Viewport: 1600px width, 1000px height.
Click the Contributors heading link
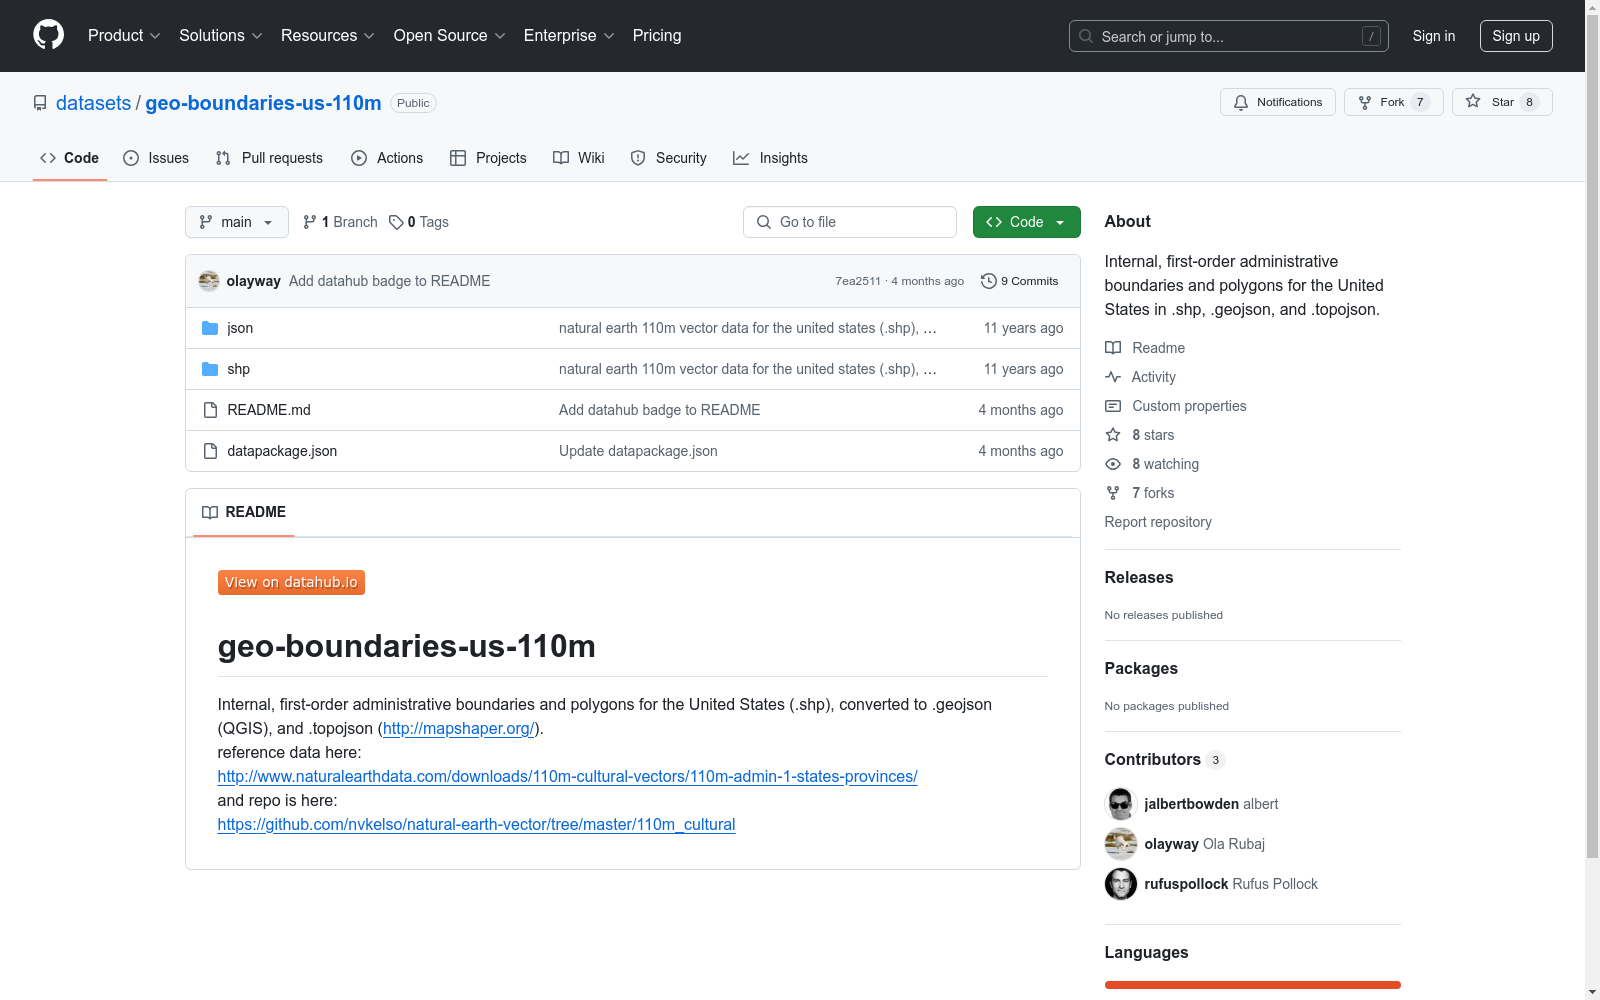point(1165,759)
